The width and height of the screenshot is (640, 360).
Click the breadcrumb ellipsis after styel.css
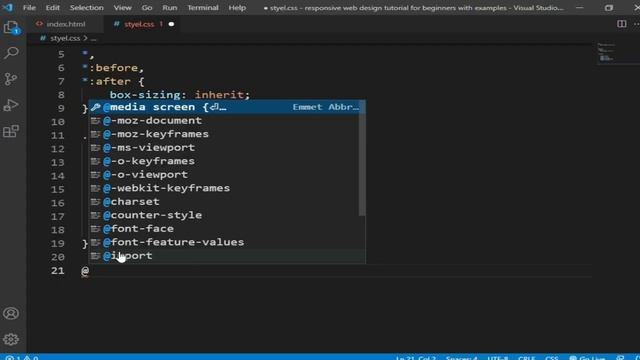(x=93, y=38)
